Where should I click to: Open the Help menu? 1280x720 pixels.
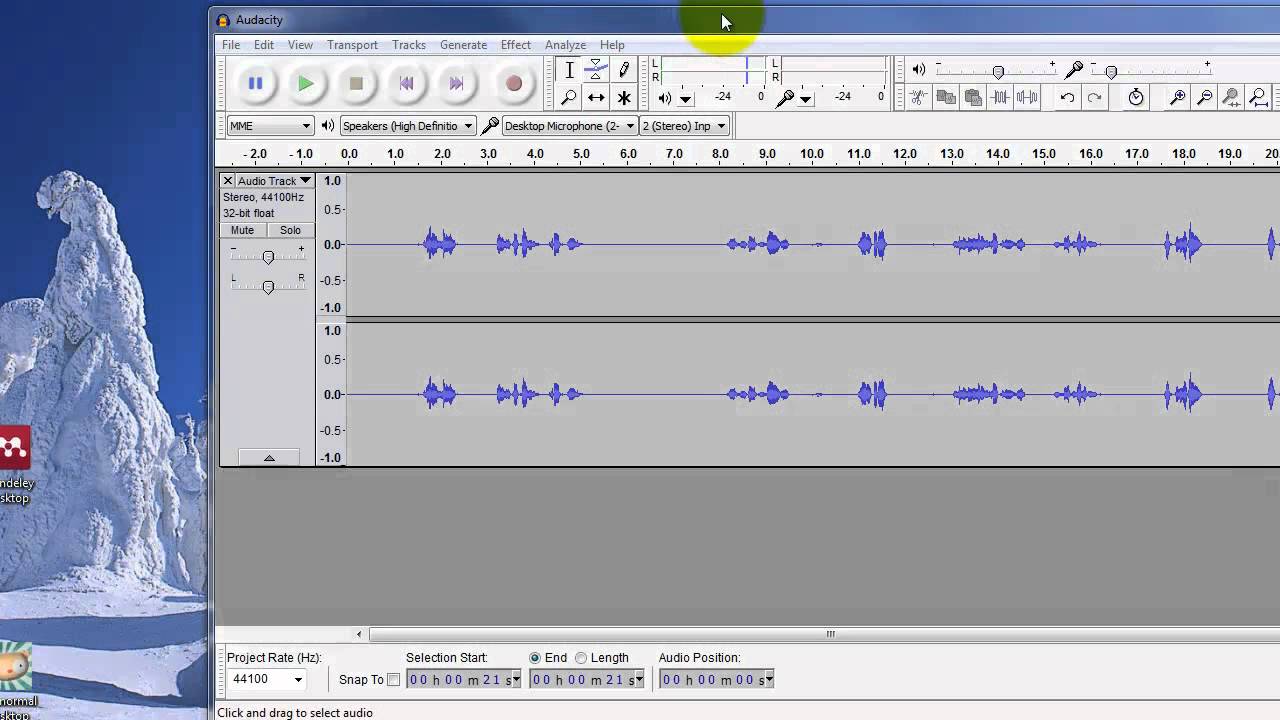[x=612, y=45]
